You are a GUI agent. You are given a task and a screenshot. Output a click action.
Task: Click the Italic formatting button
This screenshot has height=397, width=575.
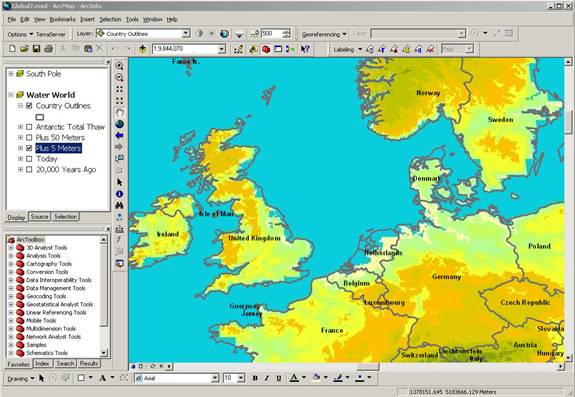point(267,378)
